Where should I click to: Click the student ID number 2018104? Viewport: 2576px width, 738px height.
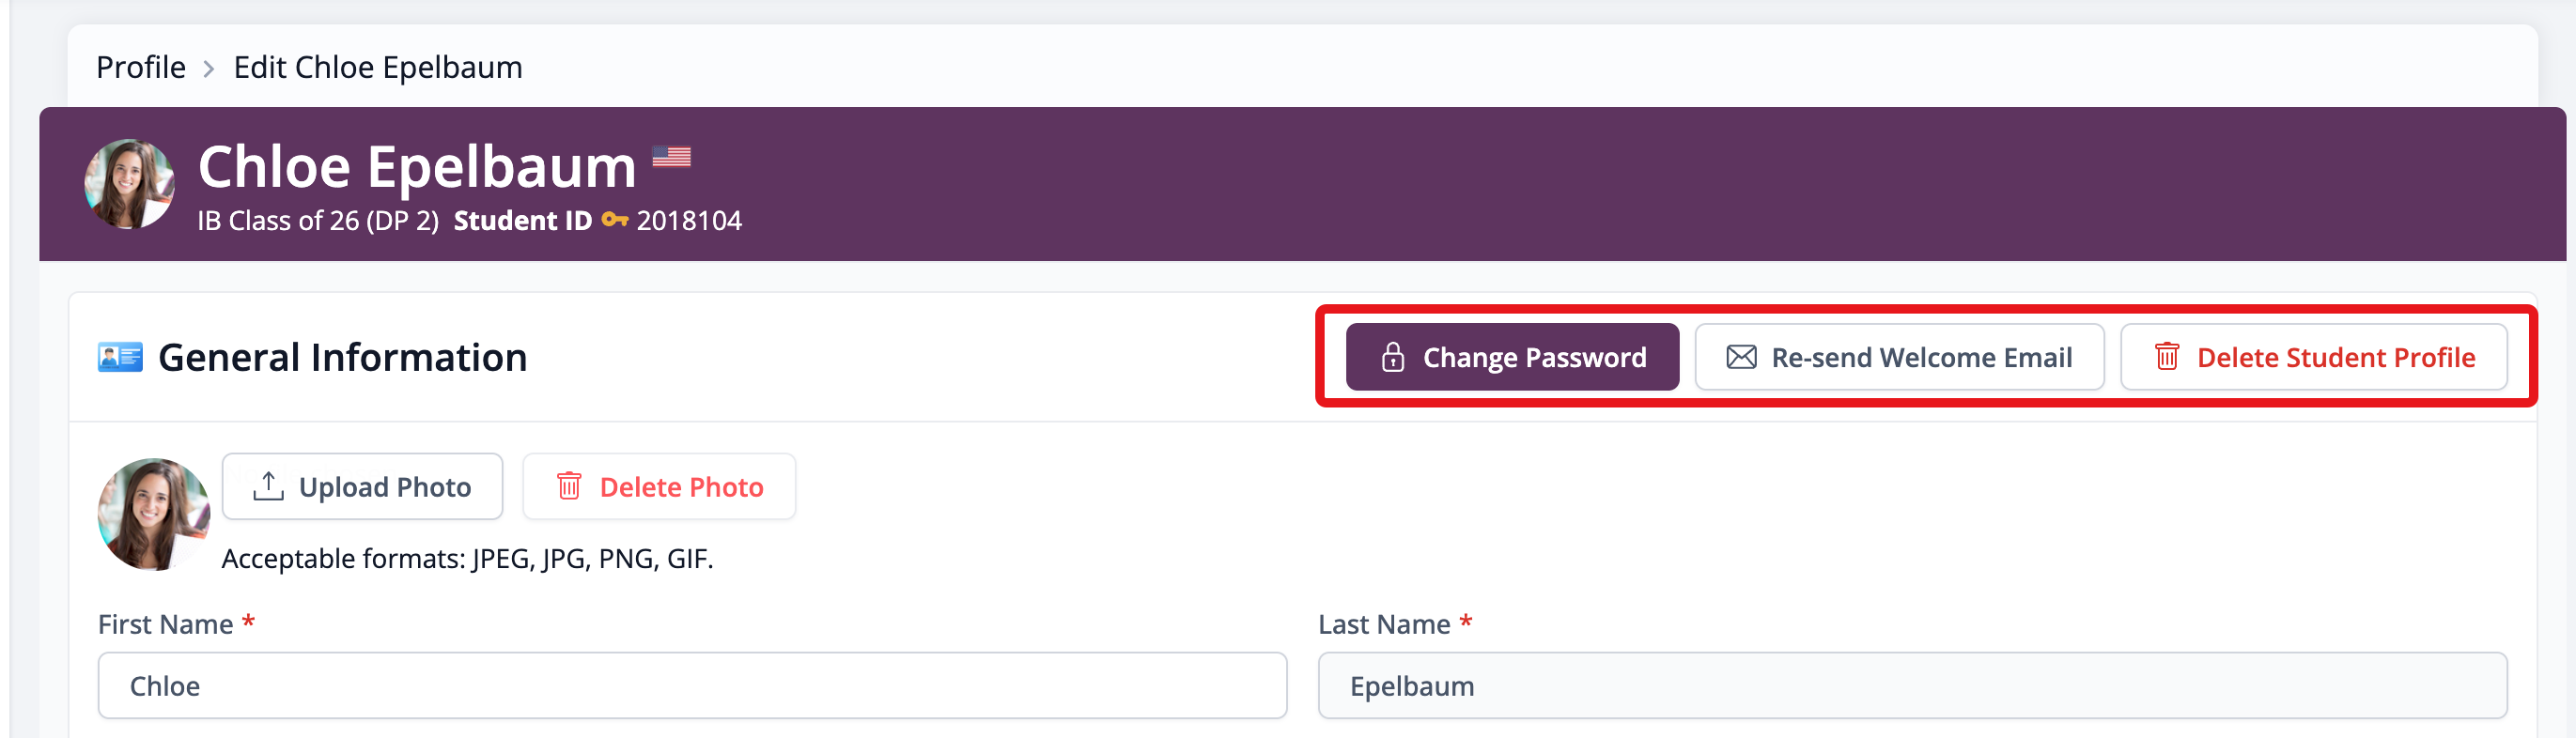pos(689,220)
